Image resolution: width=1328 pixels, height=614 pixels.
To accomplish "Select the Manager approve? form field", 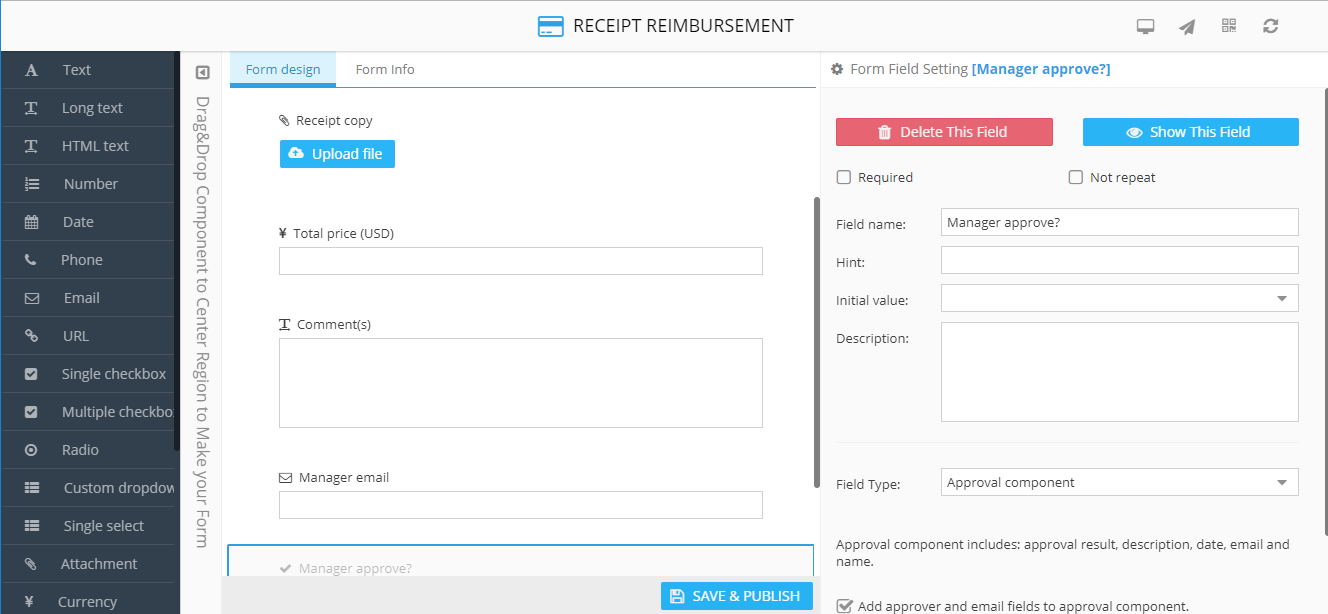I will coord(521,561).
